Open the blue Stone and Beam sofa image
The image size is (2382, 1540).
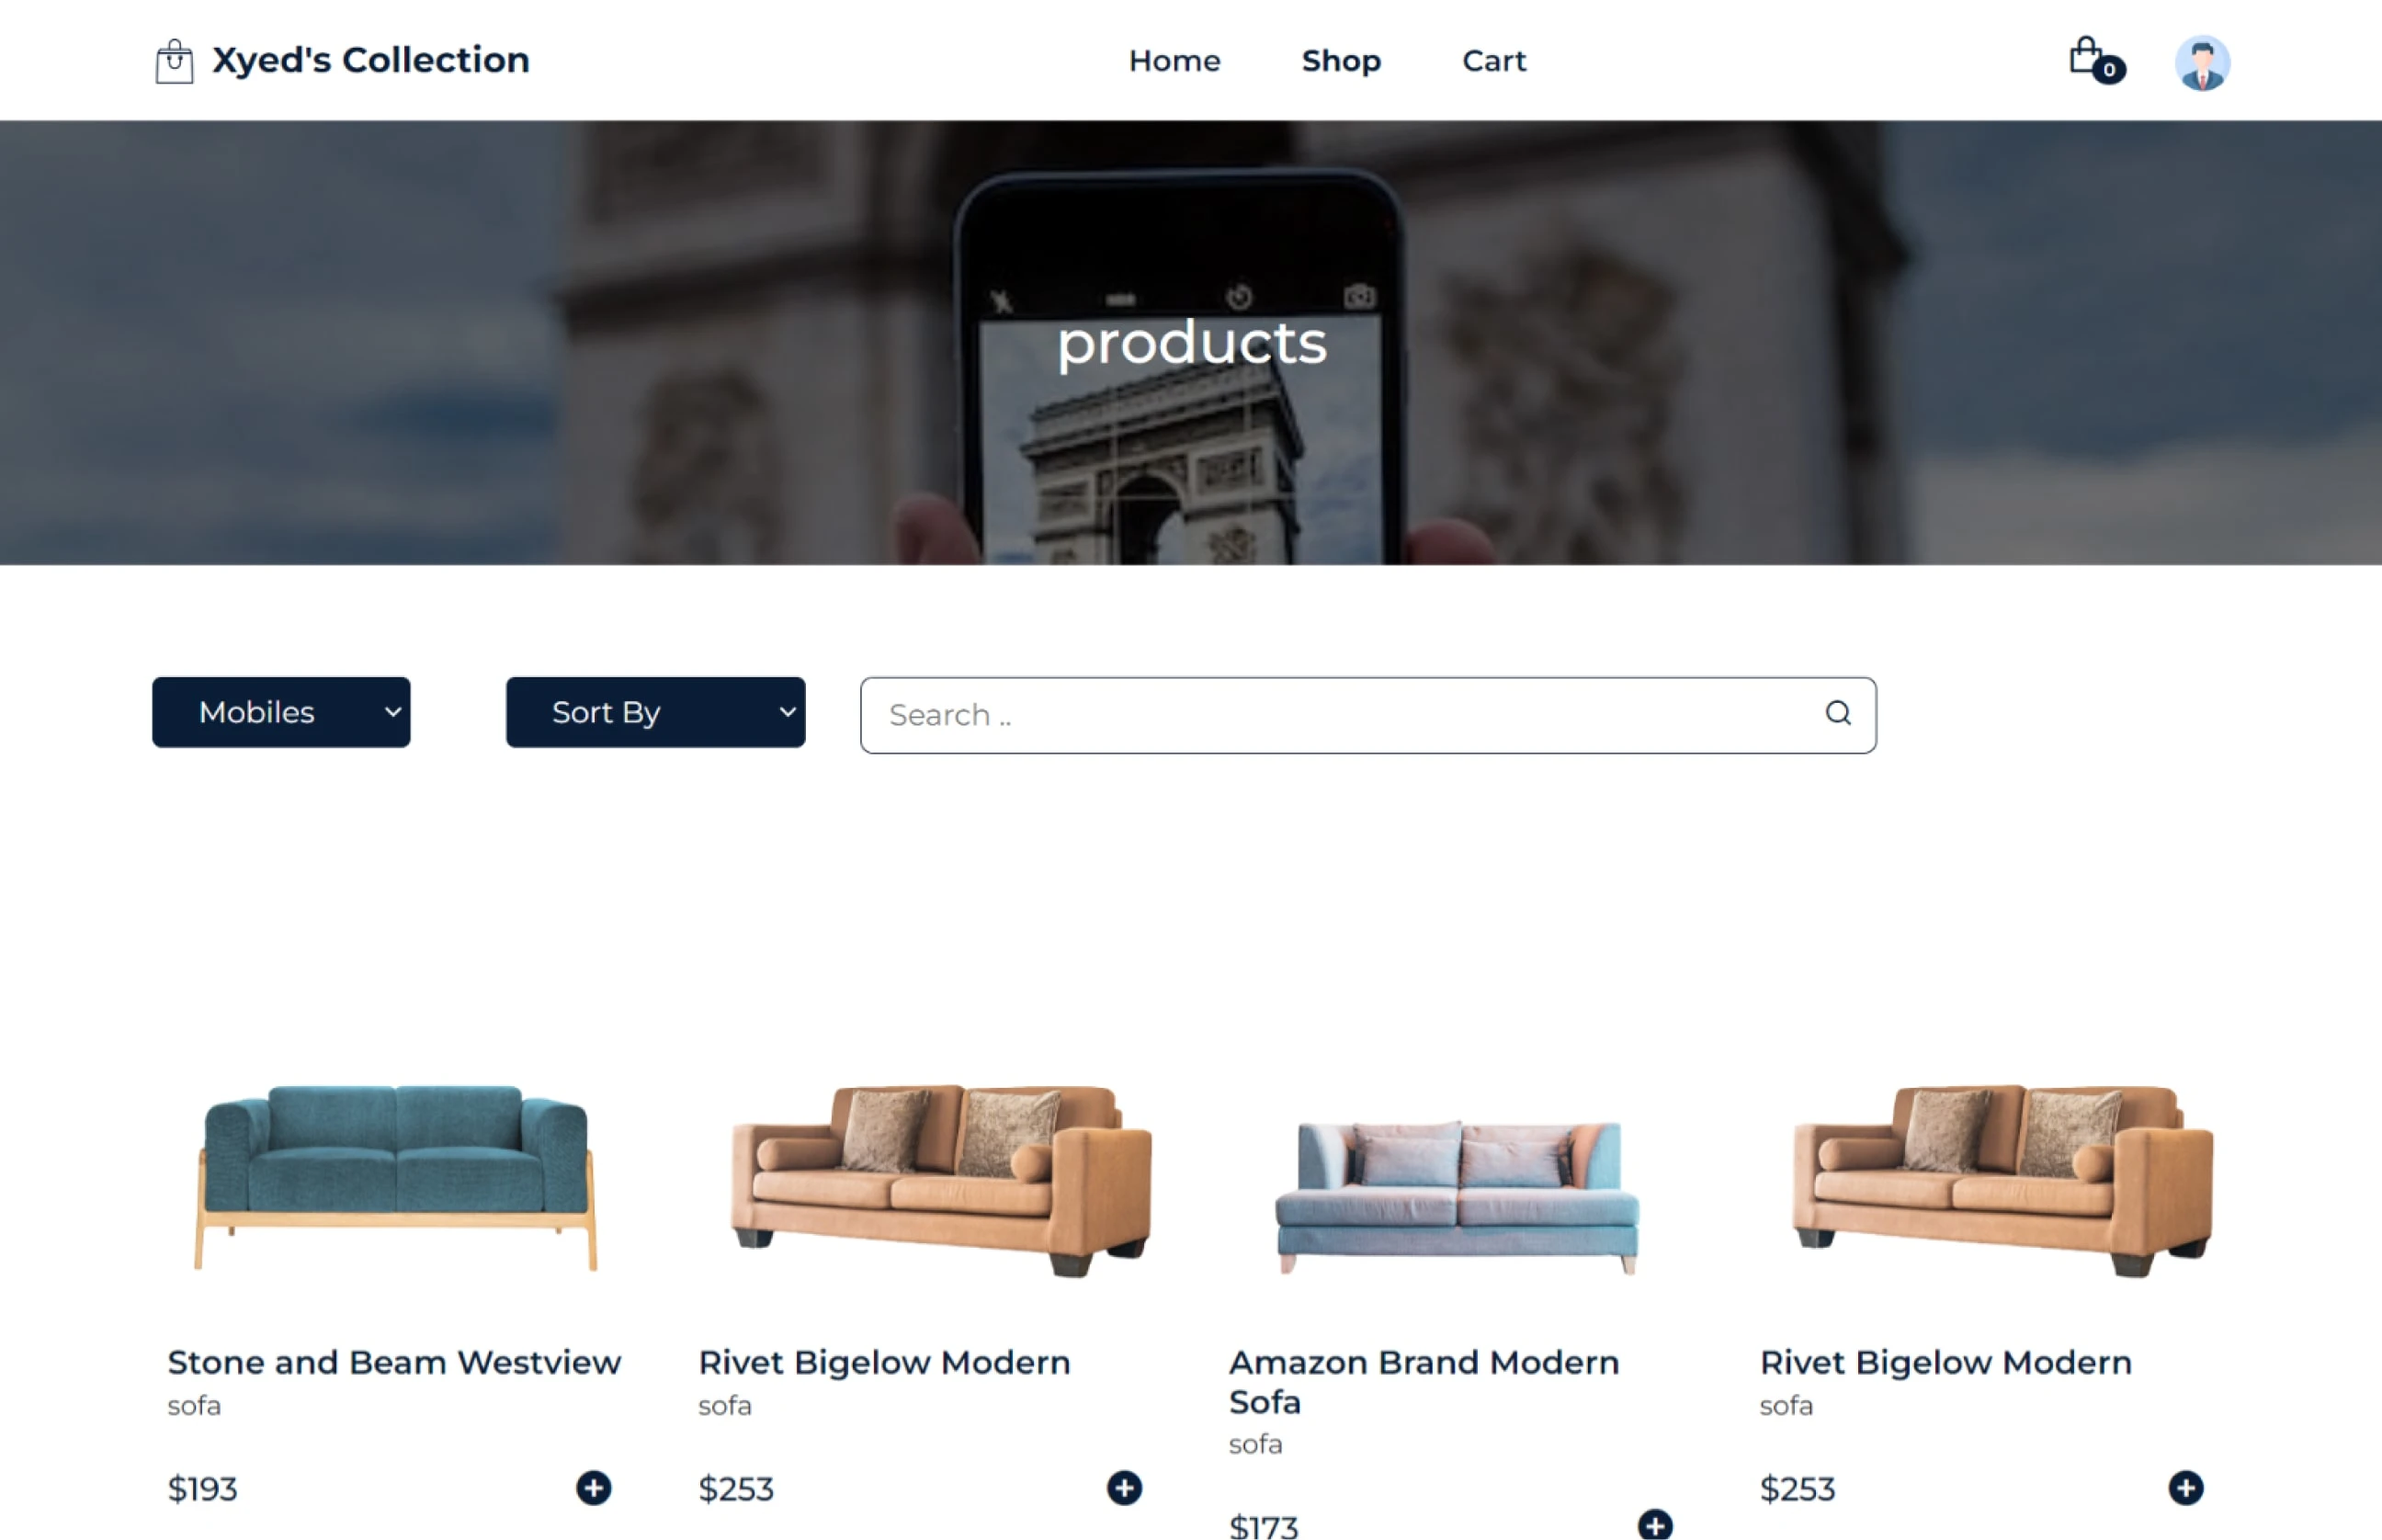[396, 1177]
